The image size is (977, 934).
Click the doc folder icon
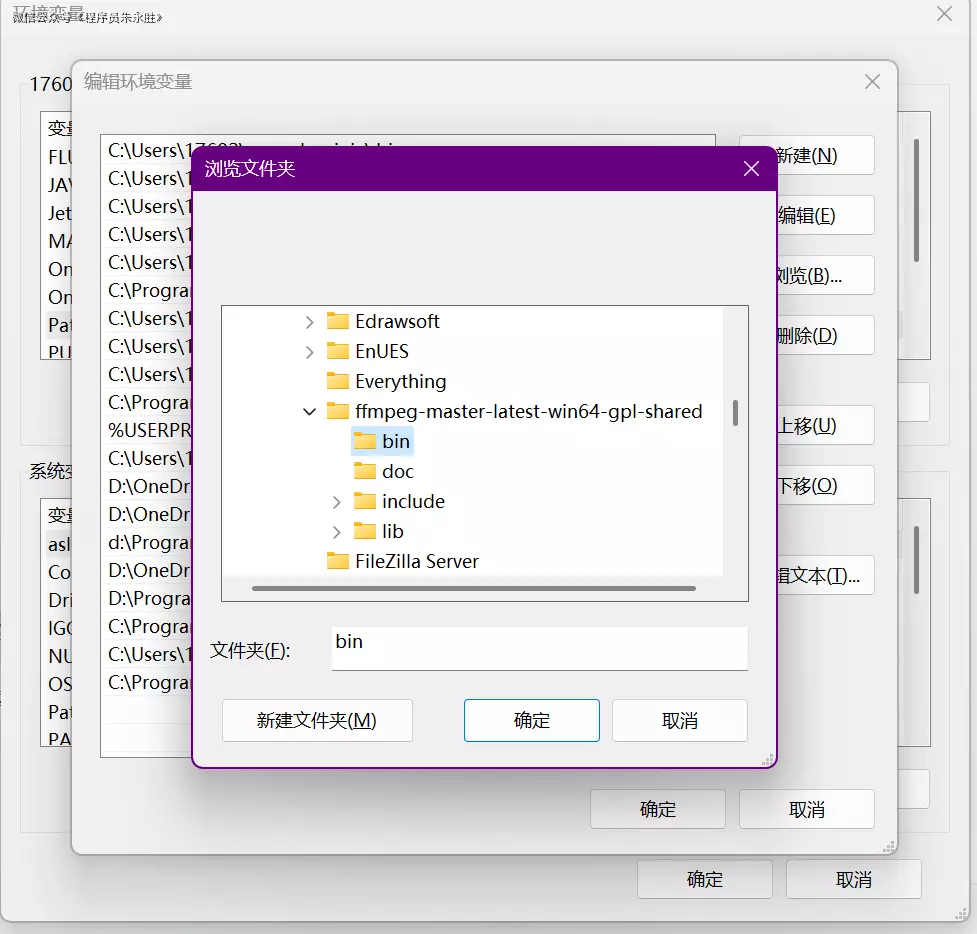click(365, 471)
